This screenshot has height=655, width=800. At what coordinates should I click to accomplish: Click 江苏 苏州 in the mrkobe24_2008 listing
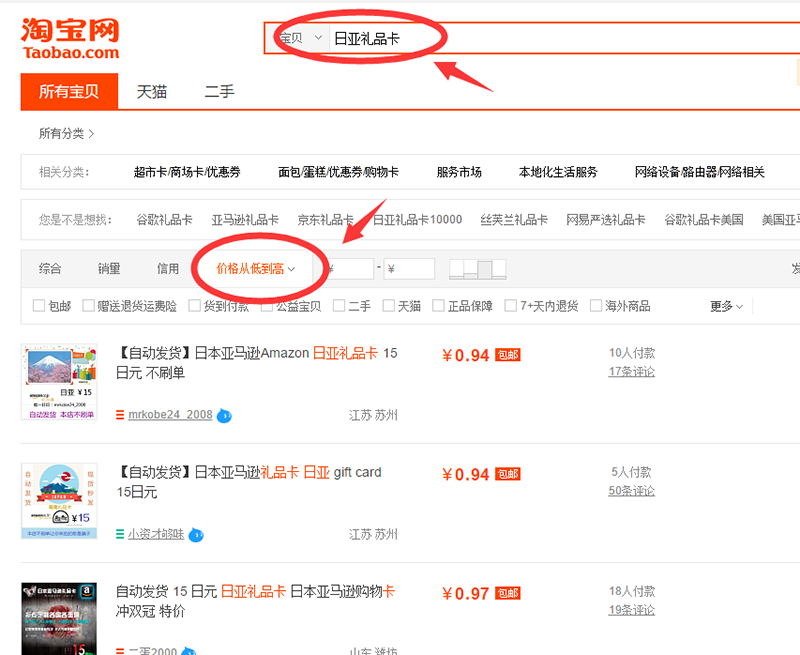(x=373, y=415)
